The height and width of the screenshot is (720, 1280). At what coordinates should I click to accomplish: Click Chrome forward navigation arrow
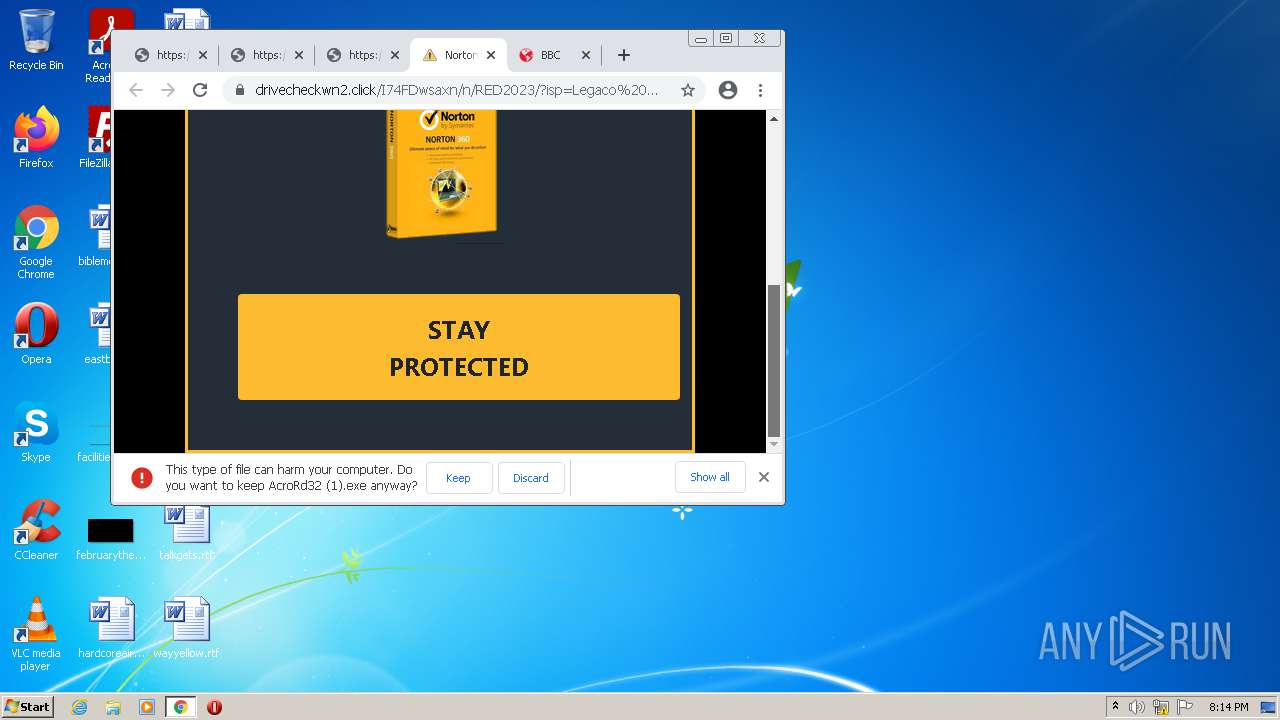(168, 90)
